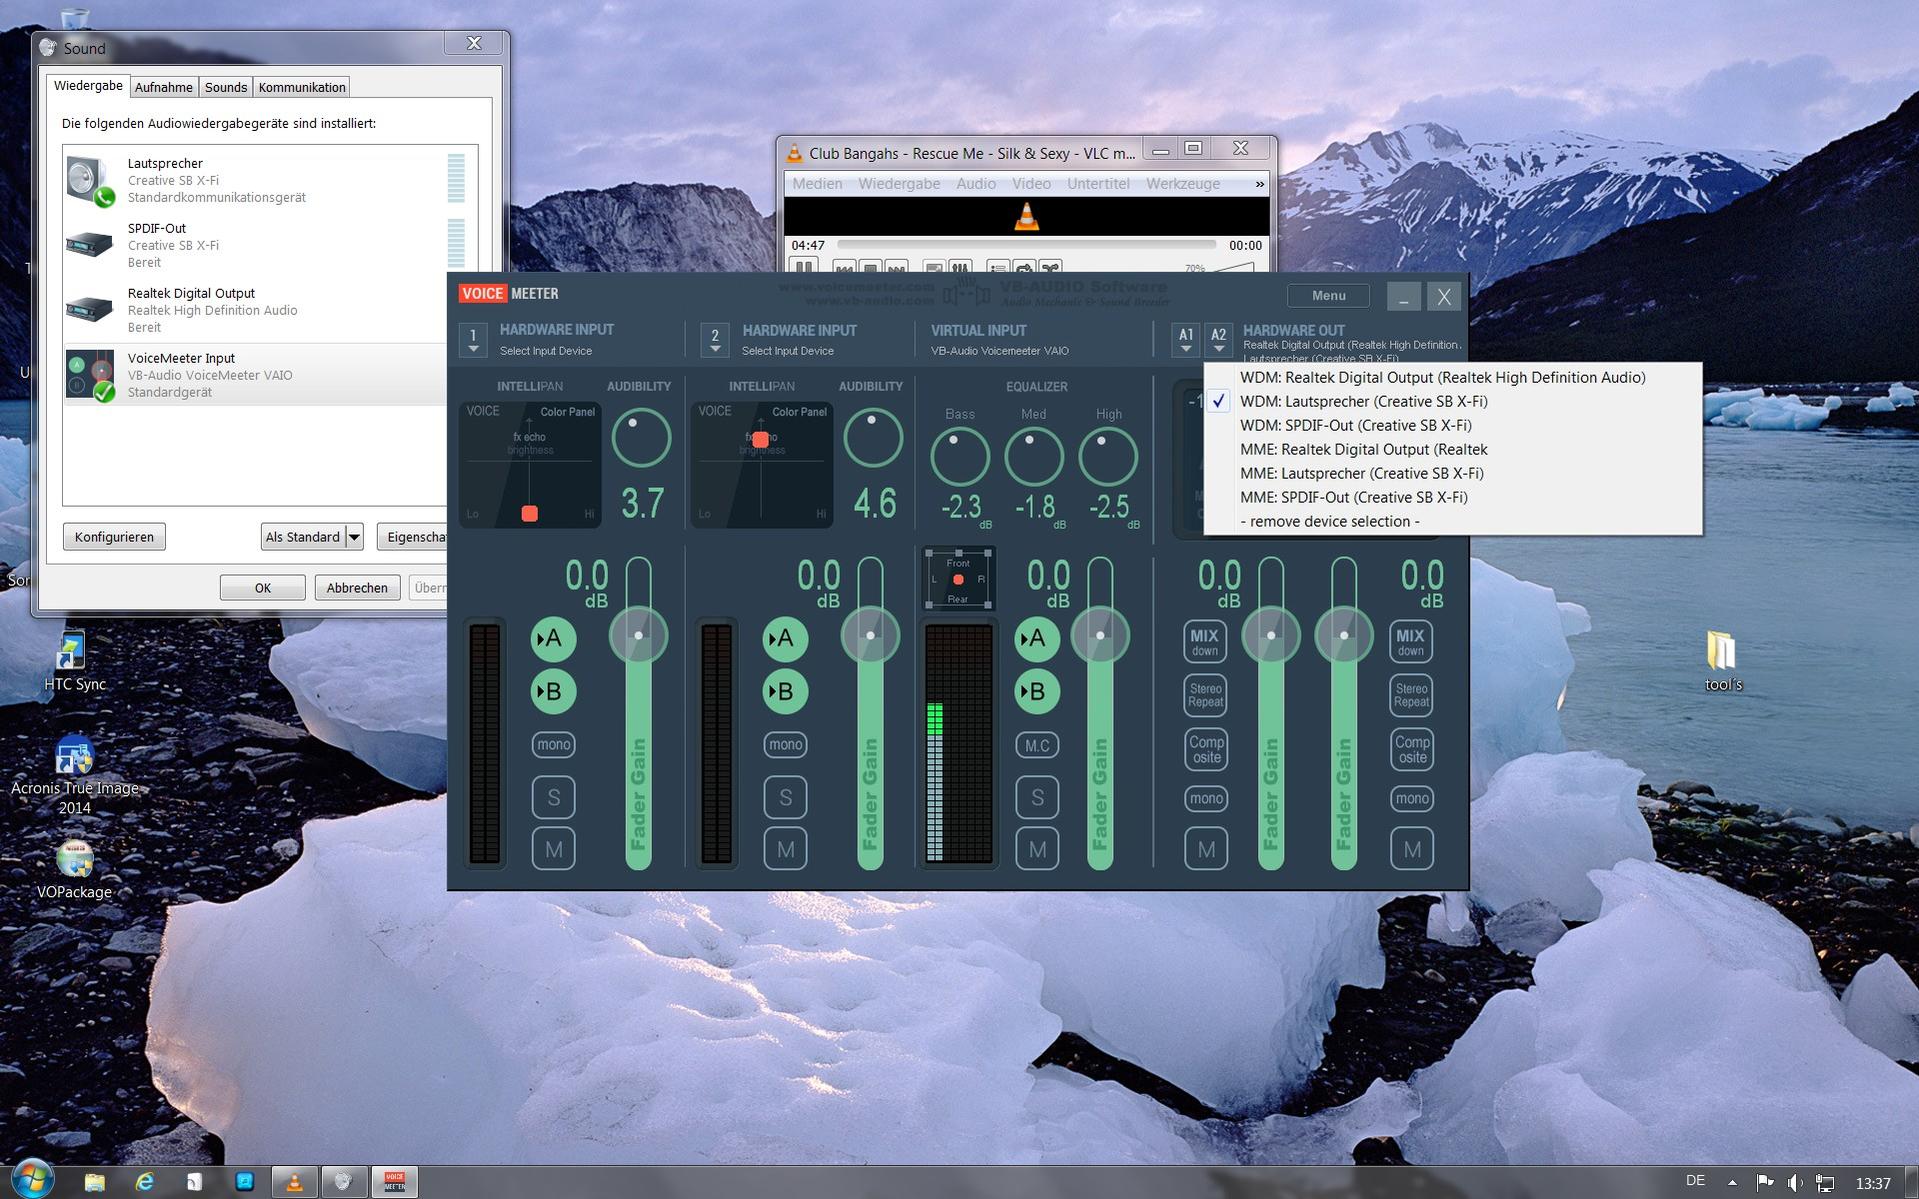The height and width of the screenshot is (1199, 1919).
Task: Open the Sounds tab
Action: coord(226,87)
